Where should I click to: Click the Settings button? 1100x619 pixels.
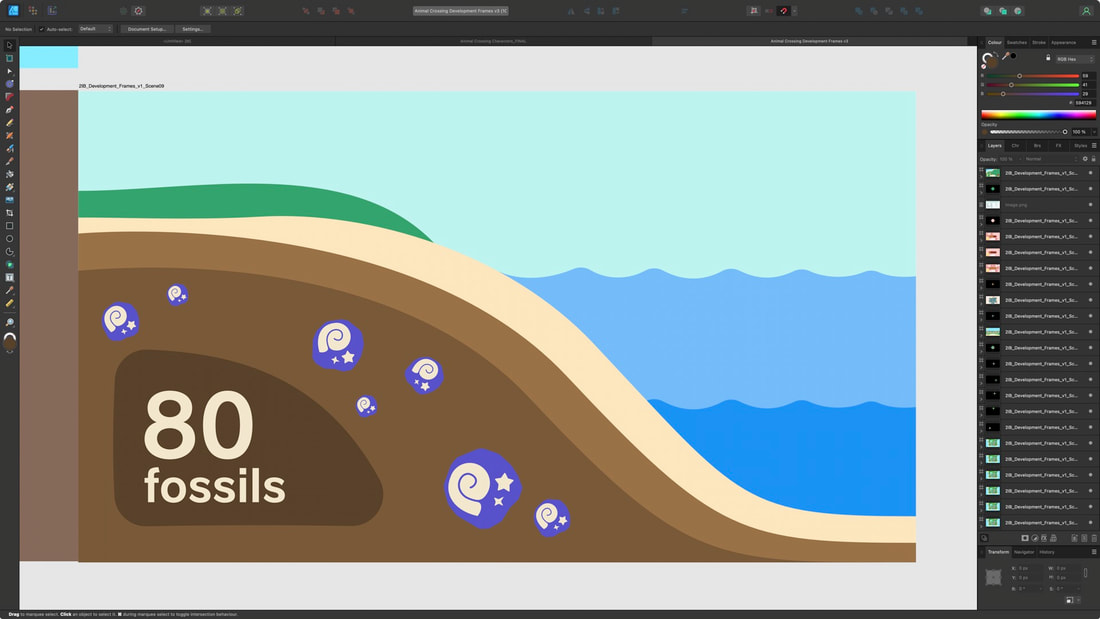[192, 29]
